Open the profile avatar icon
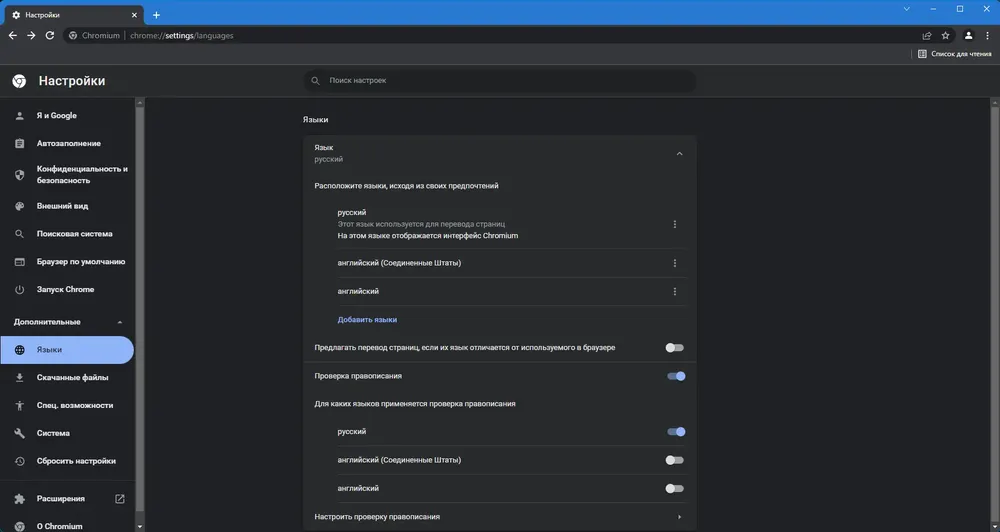 pyautogui.click(x=968, y=36)
